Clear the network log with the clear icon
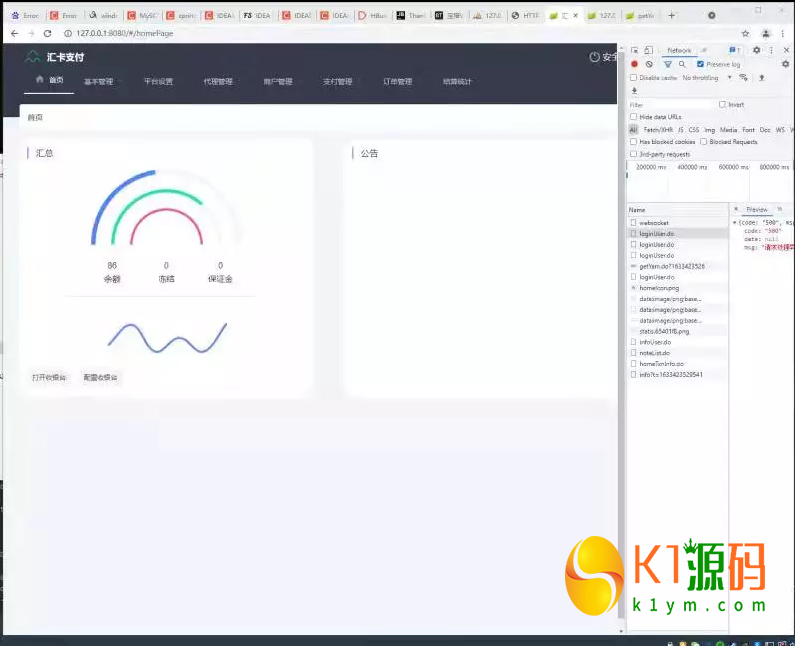The width and height of the screenshot is (795, 646). [649, 64]
